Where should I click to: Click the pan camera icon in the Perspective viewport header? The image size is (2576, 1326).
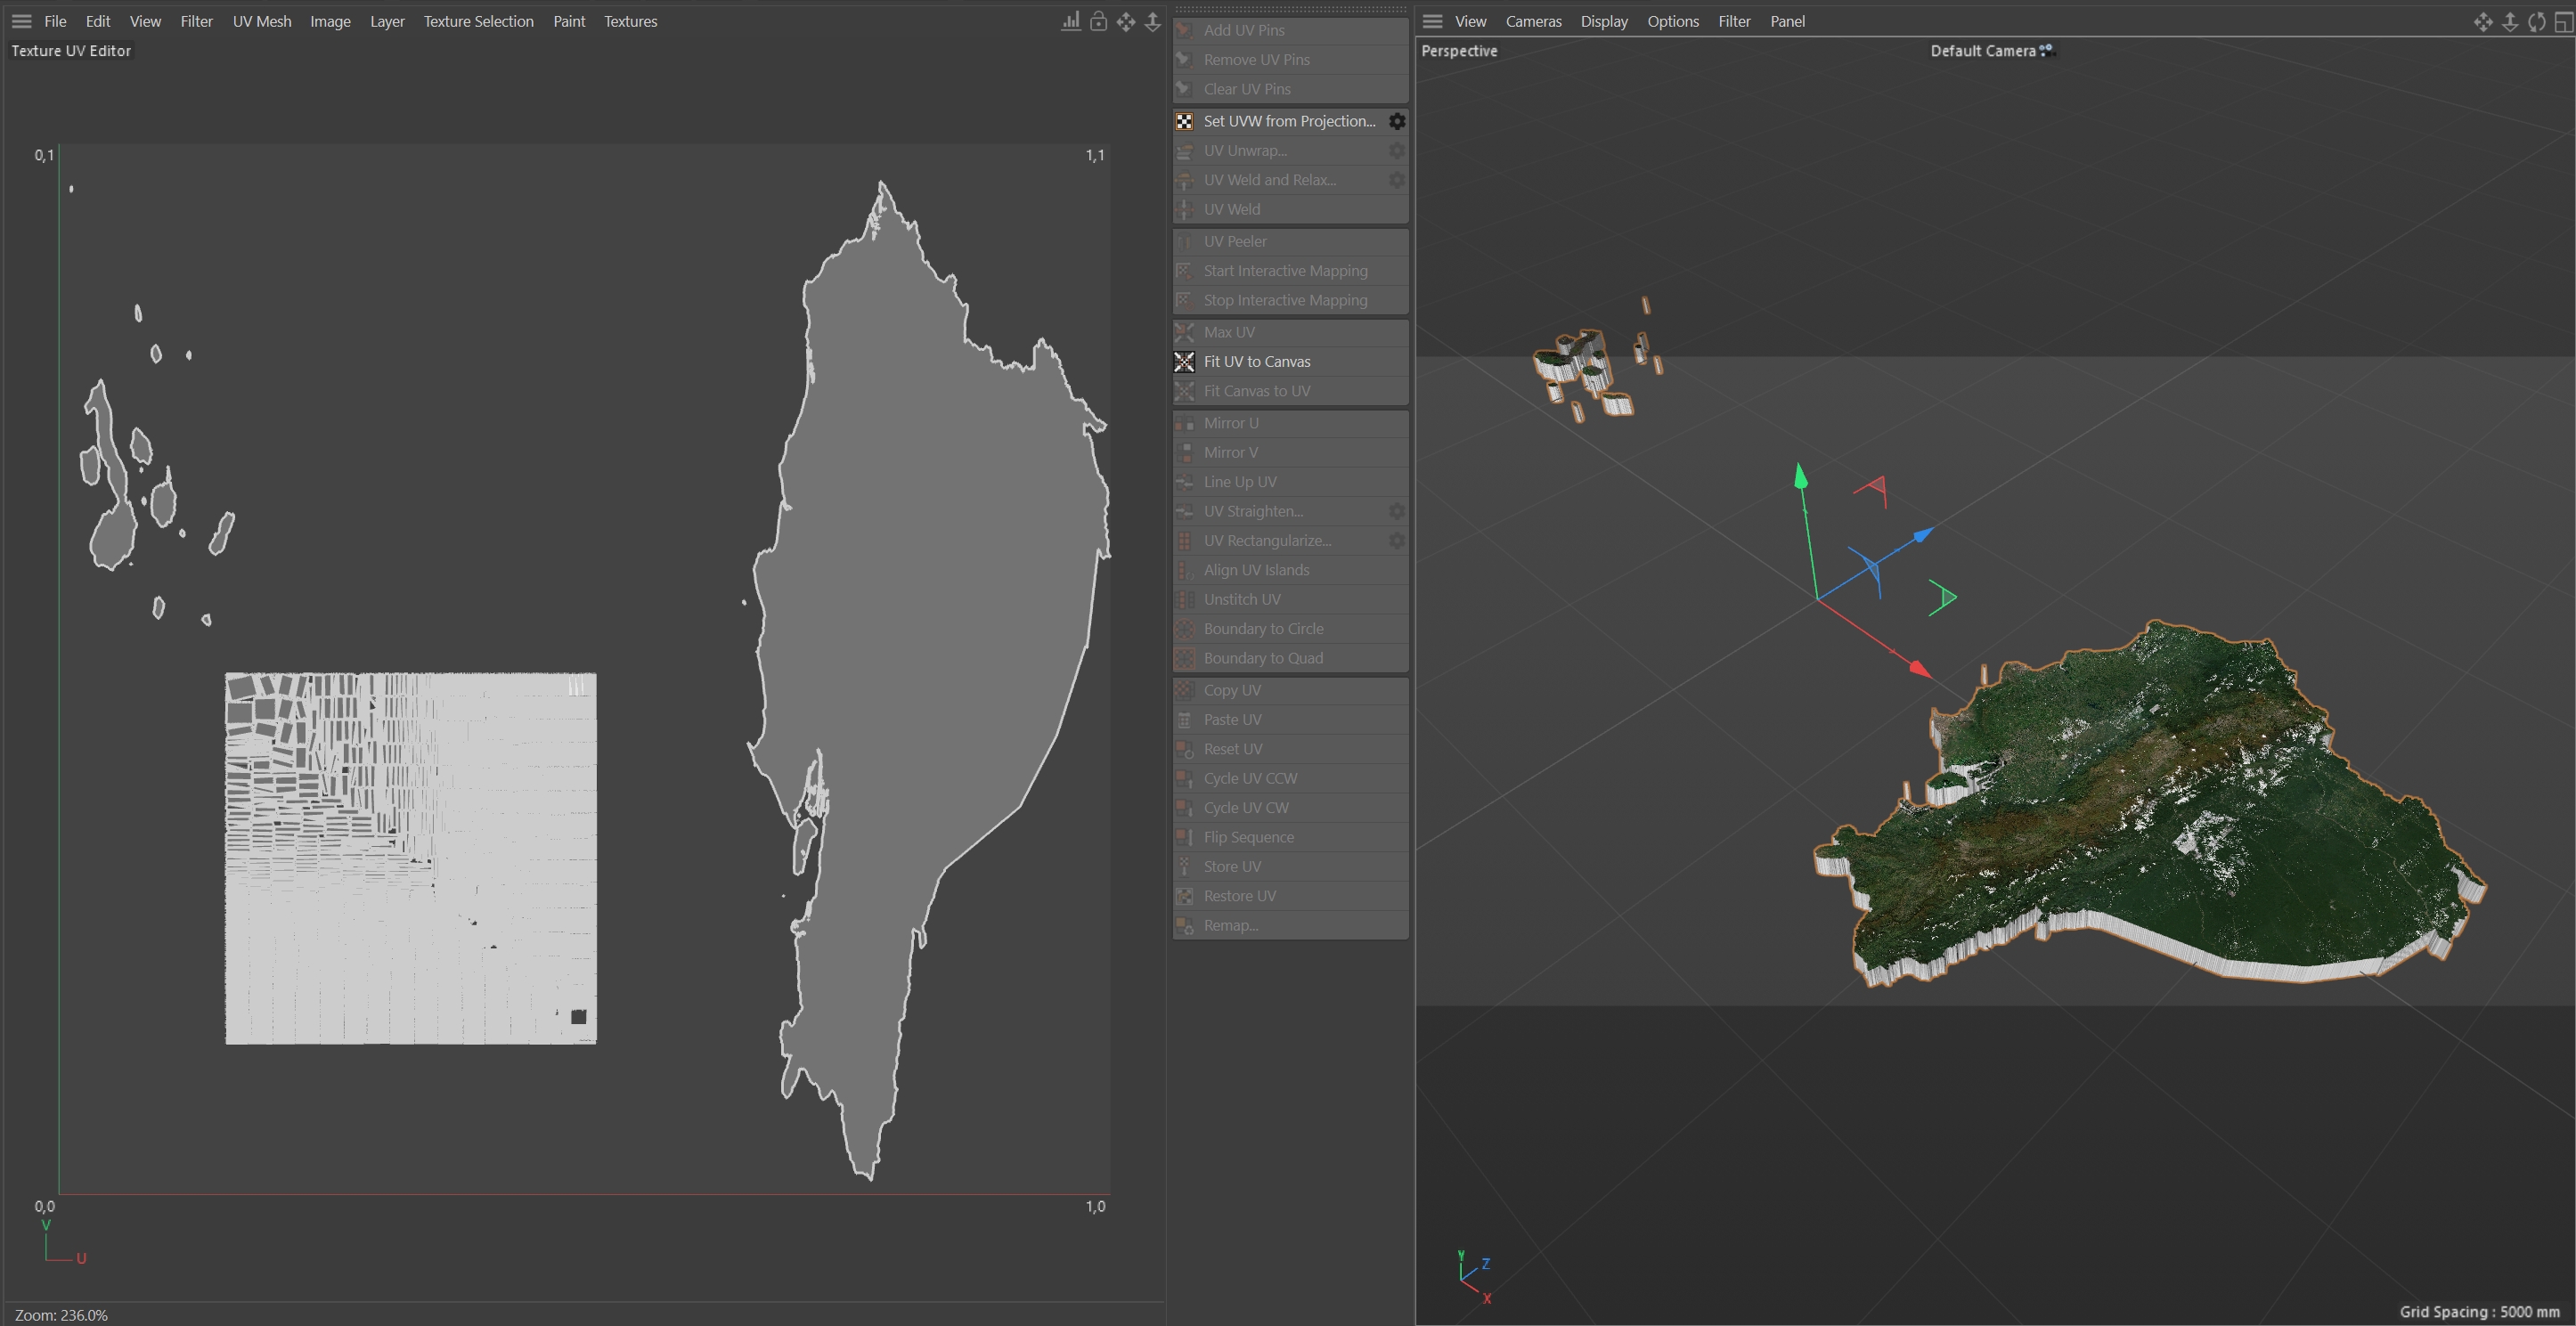point(2483,21)
